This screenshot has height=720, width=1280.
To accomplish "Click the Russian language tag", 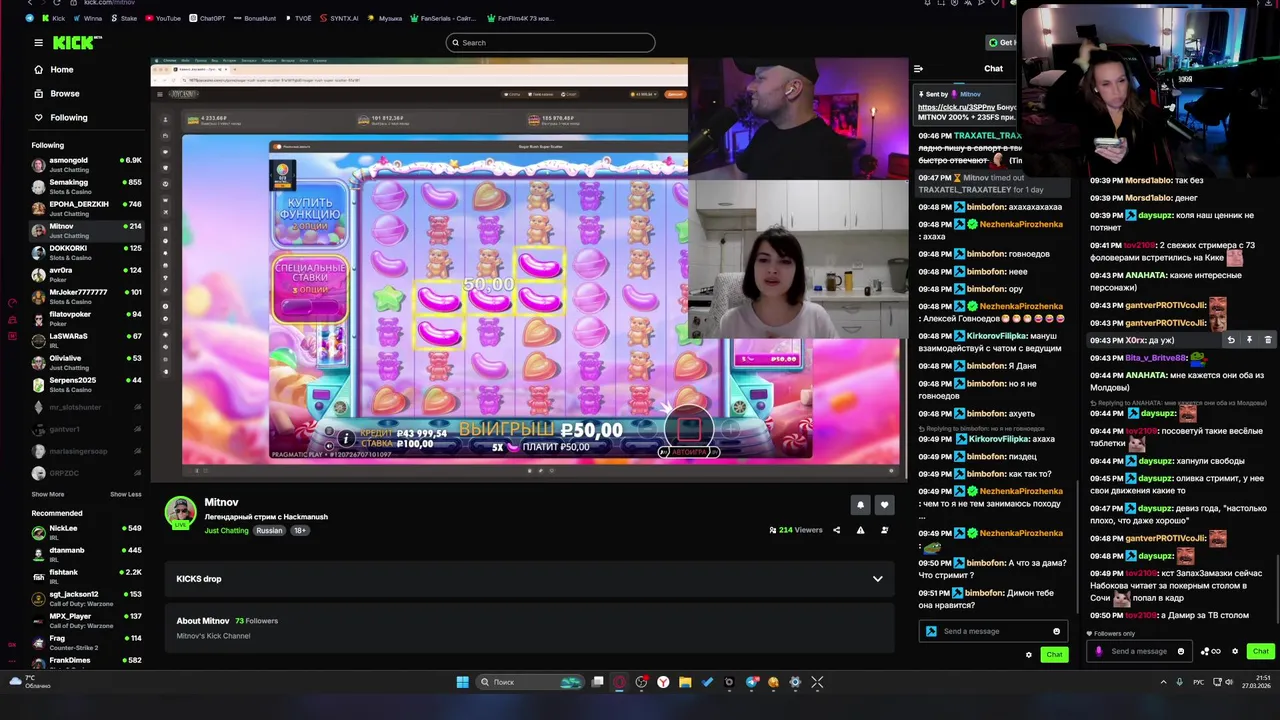I will pos(269,531).
